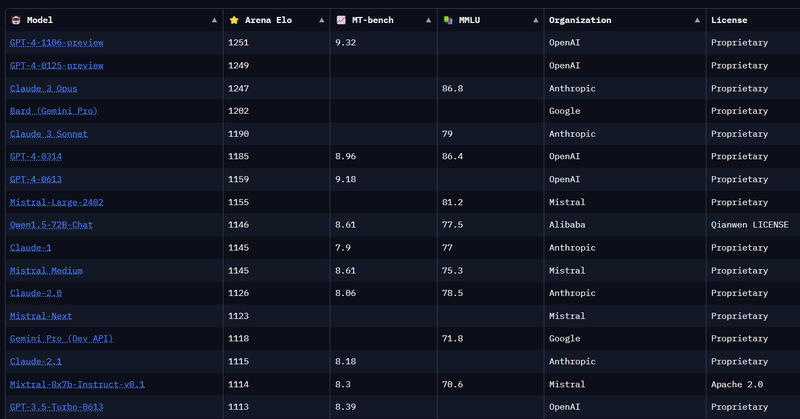Open the Qwen1.5-72B-Chat link
Image resolution: width=800 pixels, height=419 pixels.
51,225
